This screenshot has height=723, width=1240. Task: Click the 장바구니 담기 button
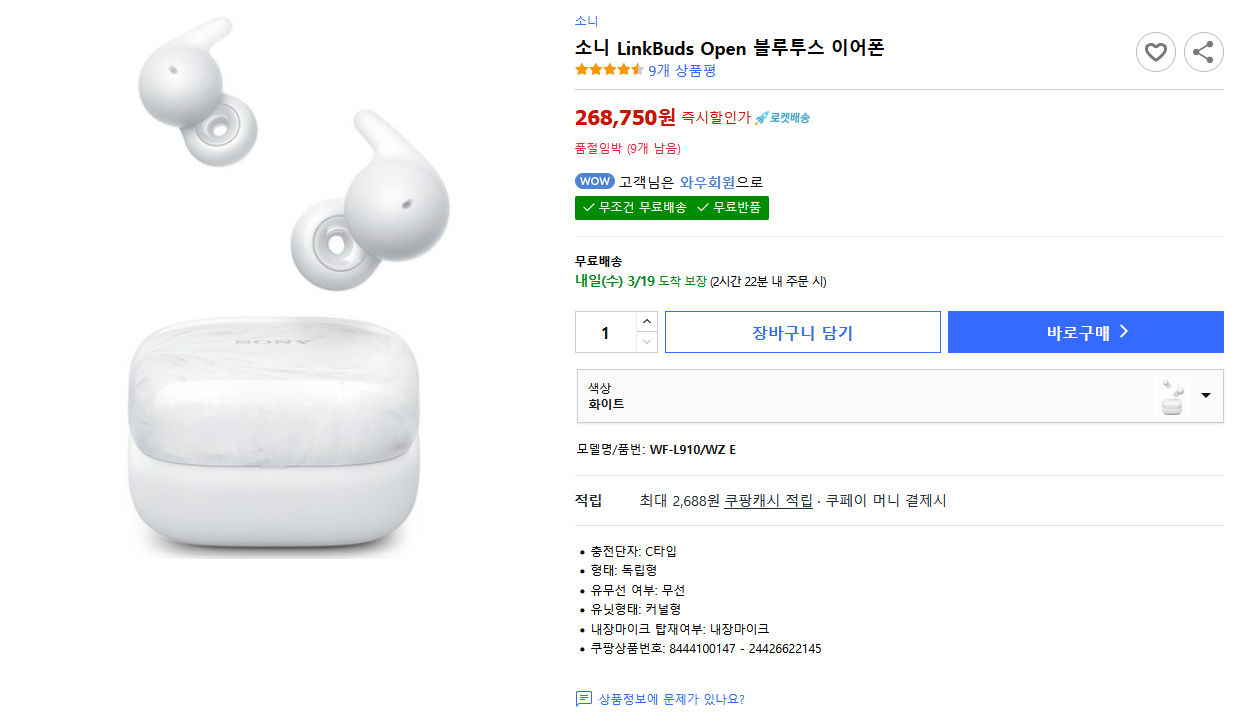tap(802, 332)
